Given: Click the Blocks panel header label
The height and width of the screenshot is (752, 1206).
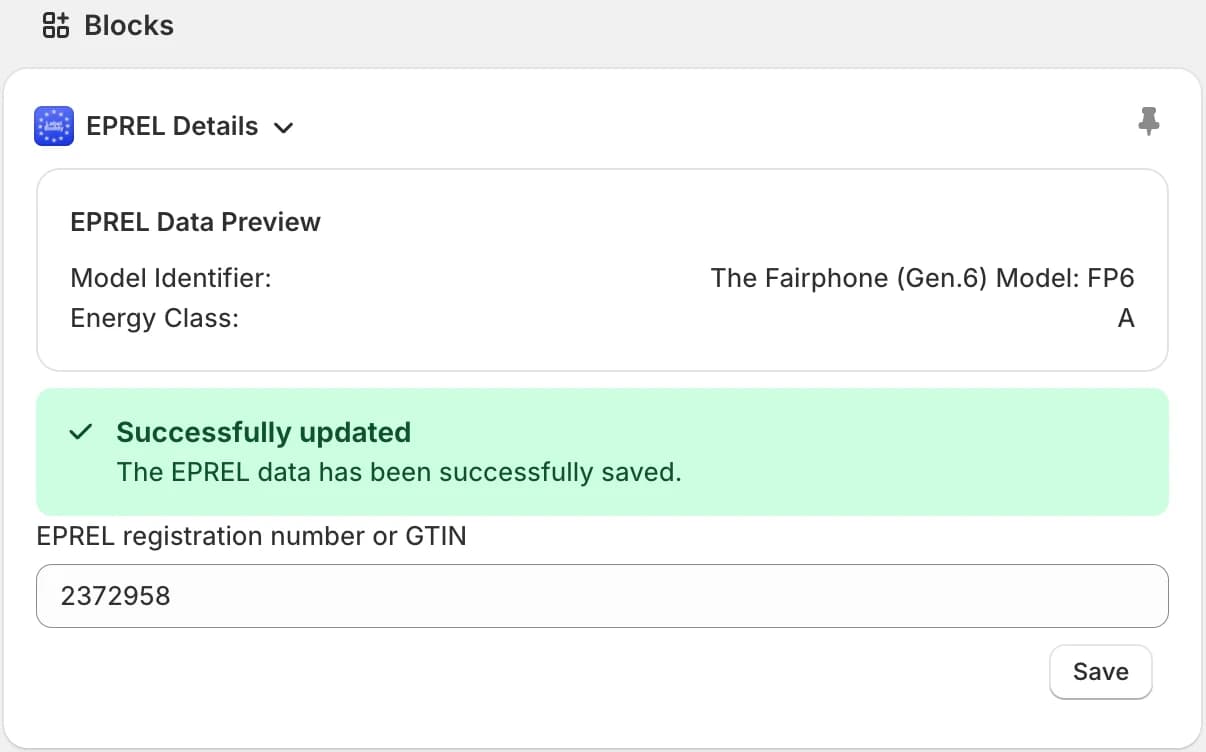Looking at the screenshot, I should (x=129, y=25).
